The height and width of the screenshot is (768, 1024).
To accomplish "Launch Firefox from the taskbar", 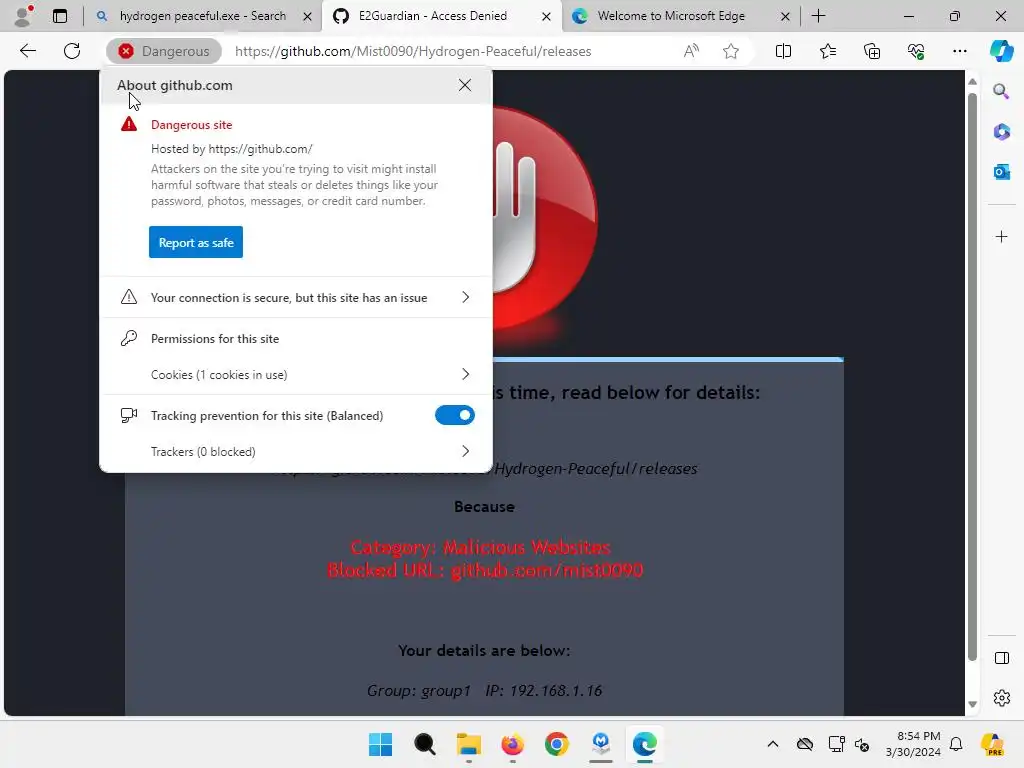I will (513, 744).
